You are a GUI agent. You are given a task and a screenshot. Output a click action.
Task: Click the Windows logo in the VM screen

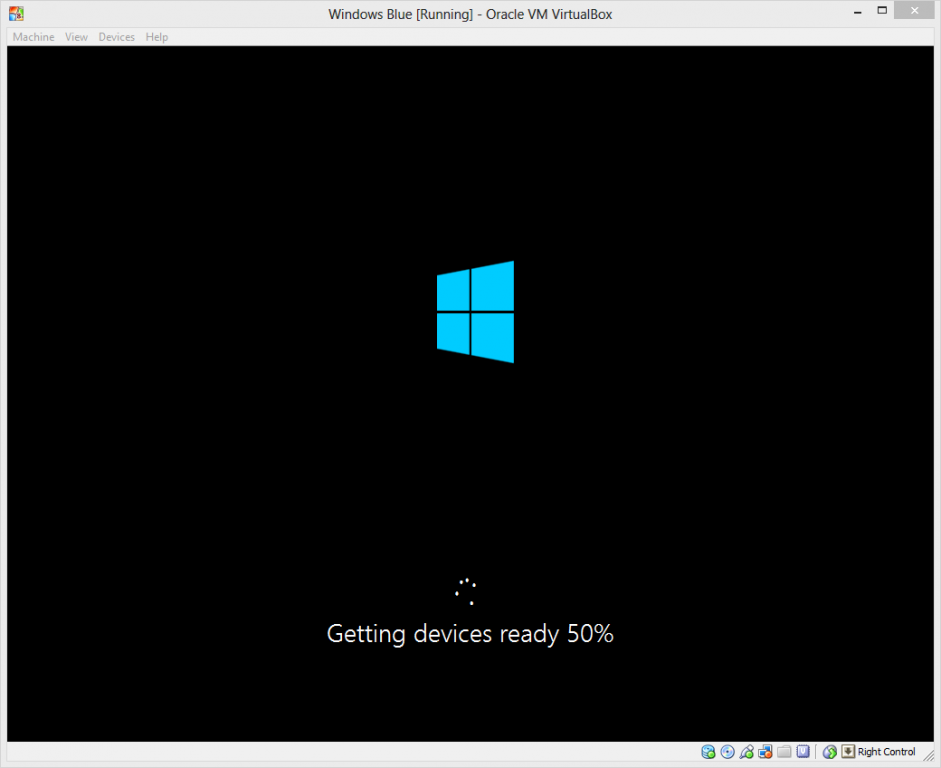tap(475, 311)
